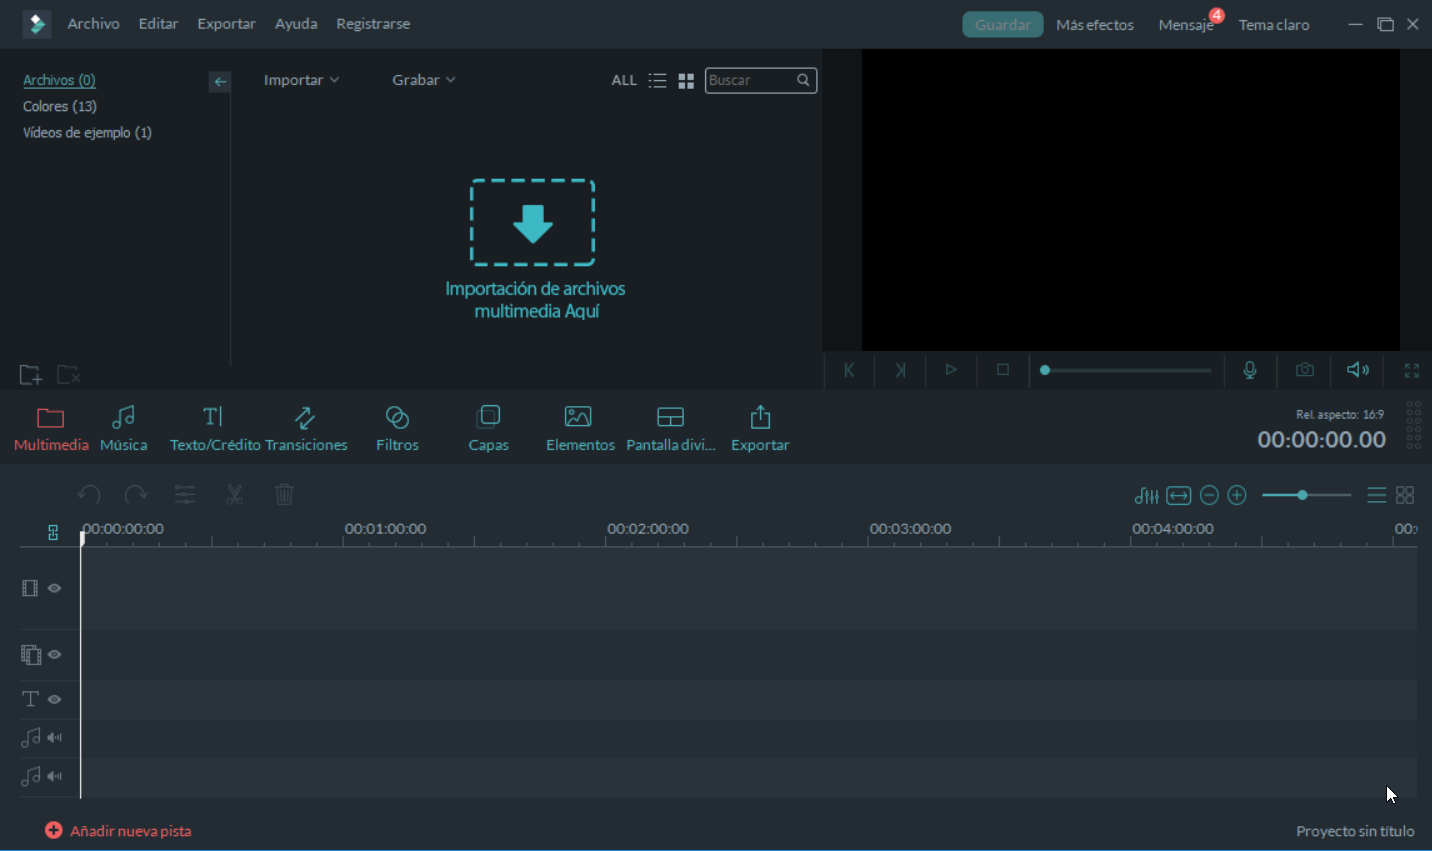Adjust preview volume speaker icon
Viewport: 1432px width, 851px height.
pos(1358,370)
